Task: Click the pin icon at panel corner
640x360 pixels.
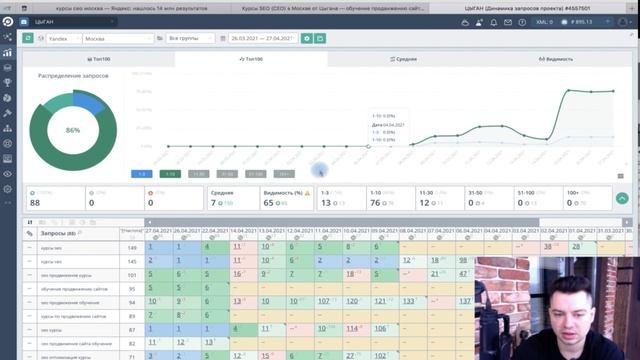Action: point(631,35)
